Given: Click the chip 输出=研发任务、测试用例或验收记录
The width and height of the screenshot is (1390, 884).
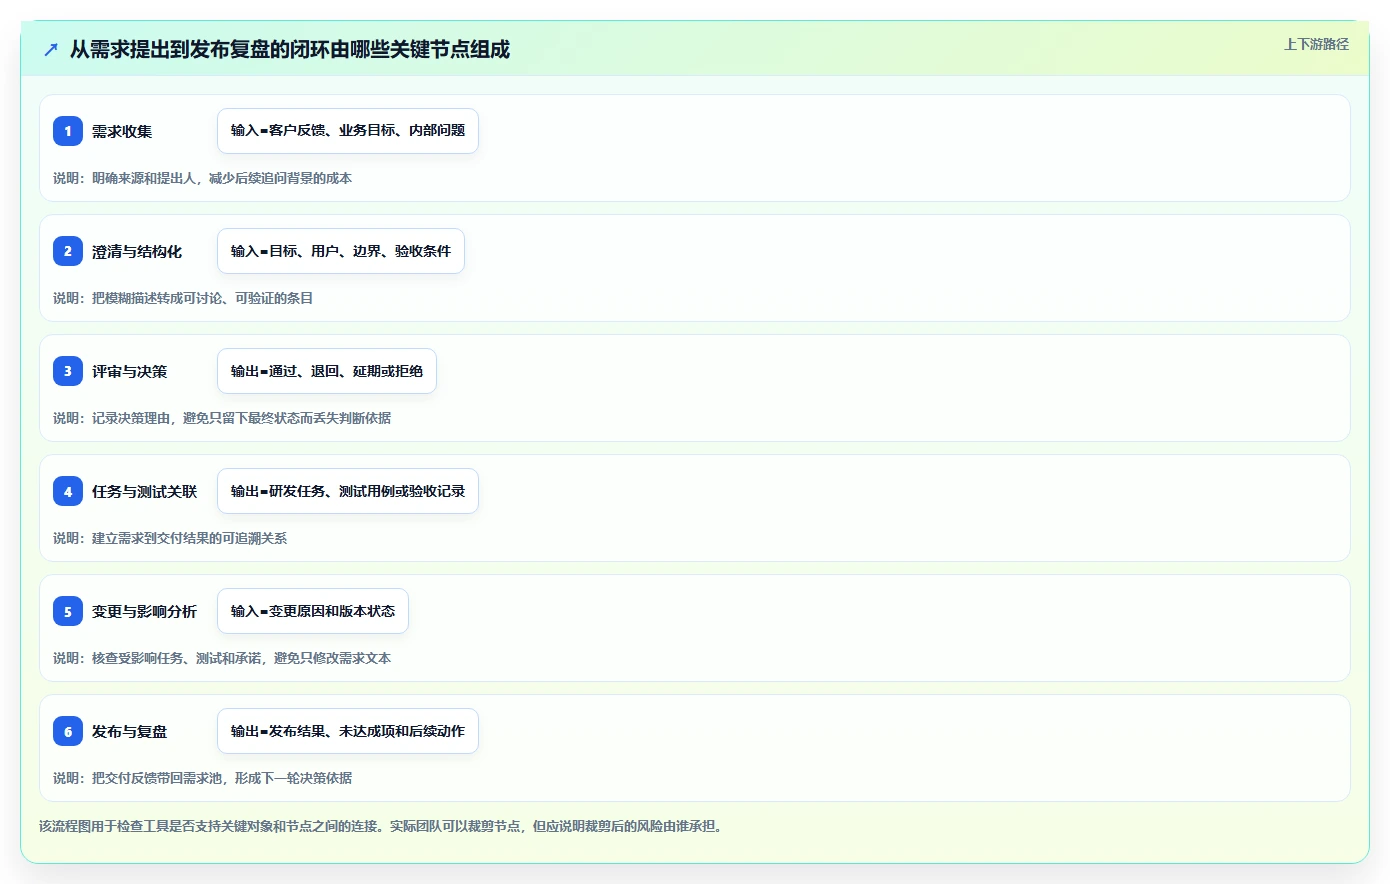Looking at the screenshot, I should click(x=348, y=491).
